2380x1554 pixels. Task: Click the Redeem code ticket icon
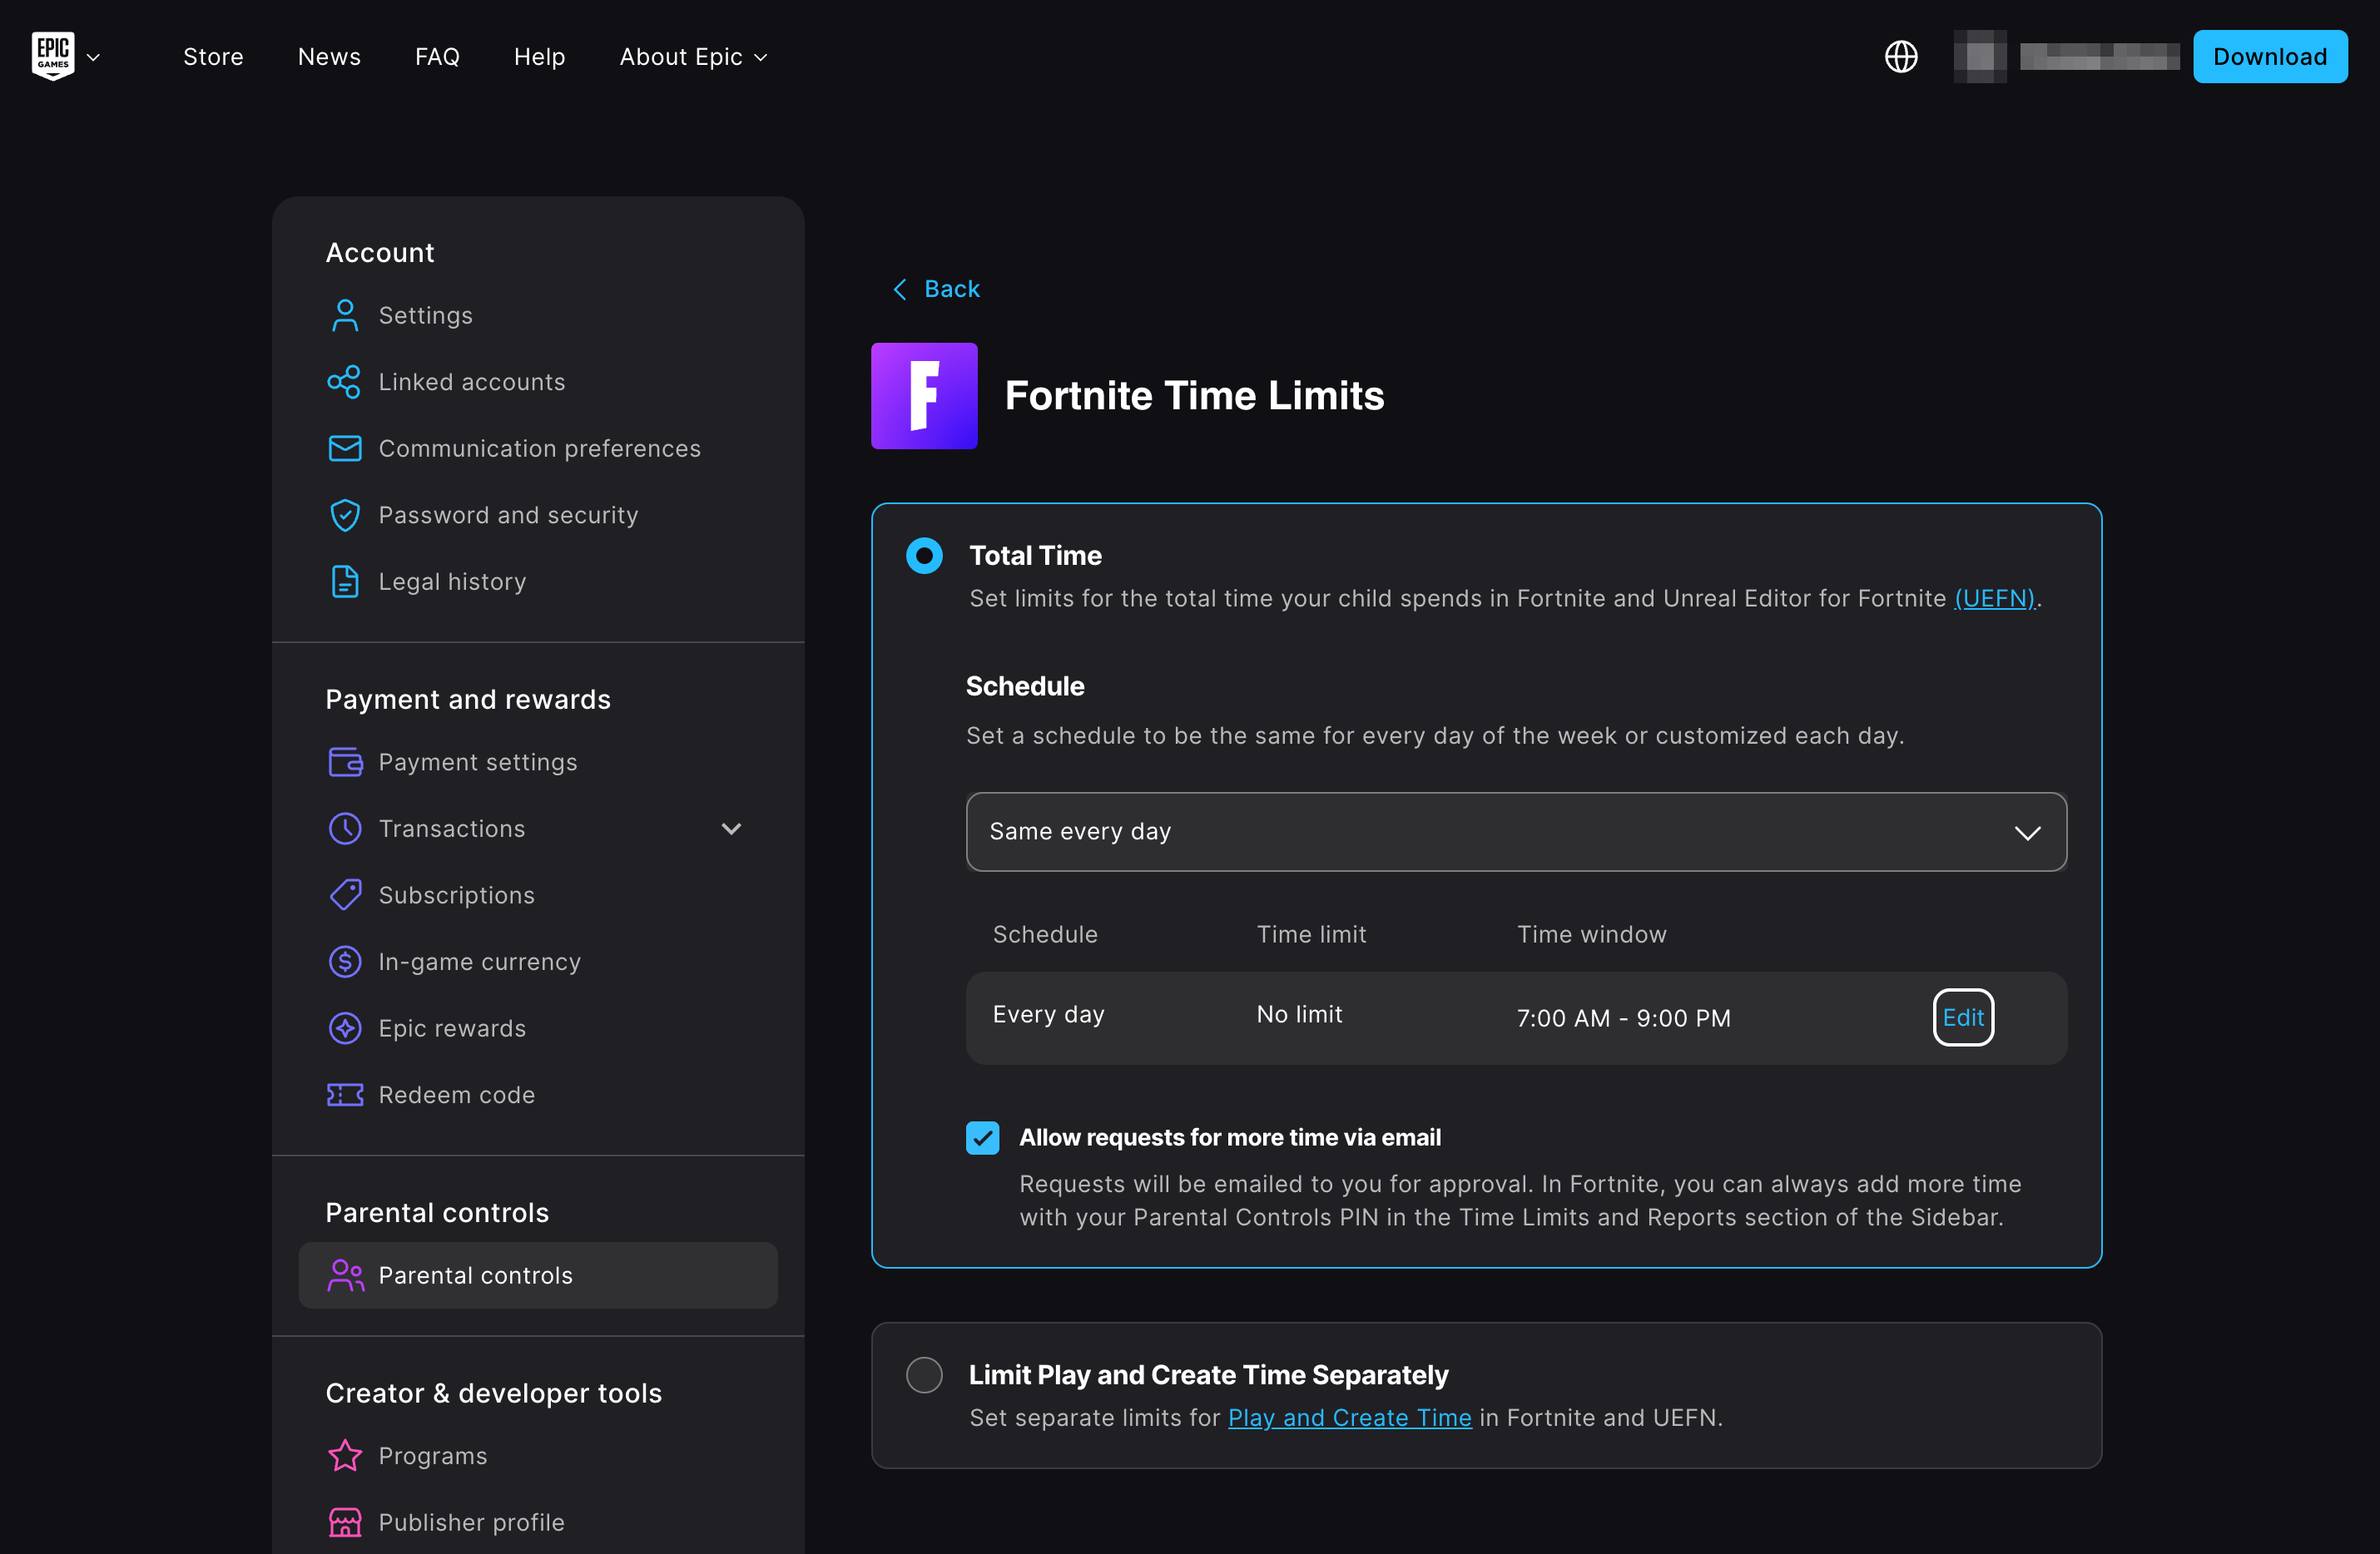(345, 1095)
